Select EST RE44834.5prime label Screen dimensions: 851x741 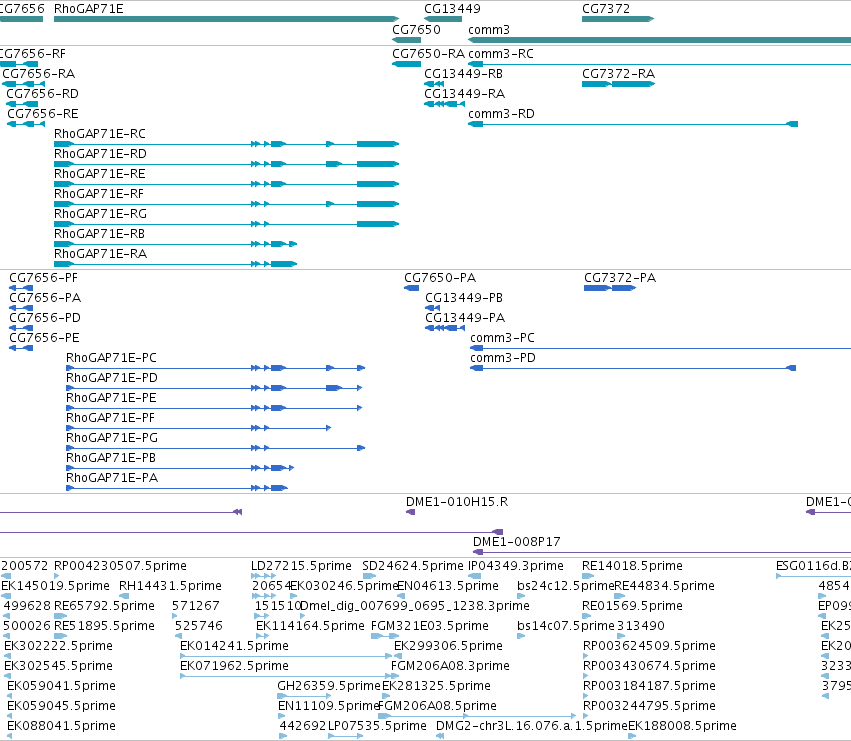pos(664,586)
